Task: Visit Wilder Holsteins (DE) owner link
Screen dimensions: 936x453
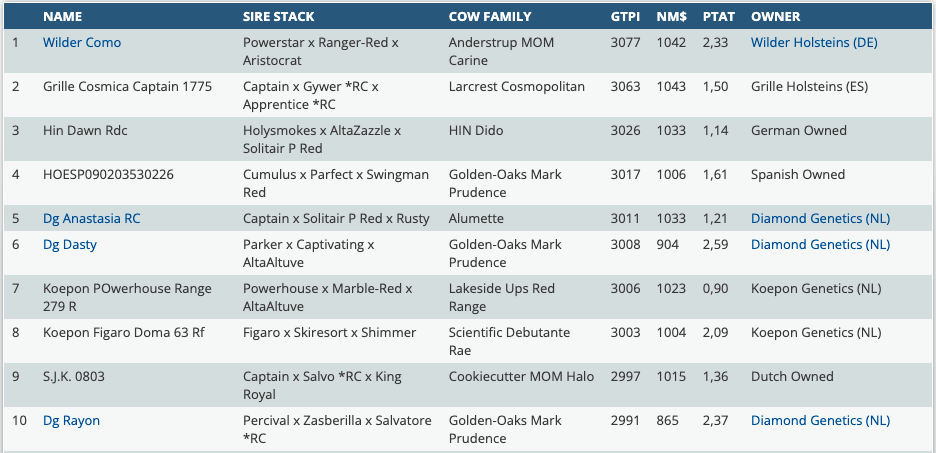Action: tap(814, 43)
